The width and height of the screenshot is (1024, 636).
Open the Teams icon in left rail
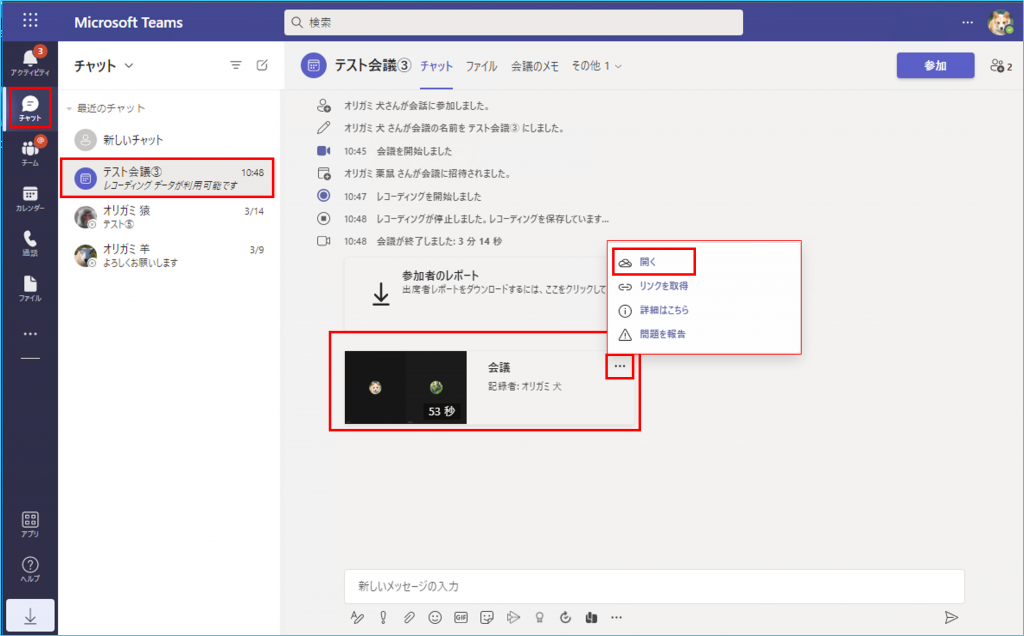coord(30,153)
